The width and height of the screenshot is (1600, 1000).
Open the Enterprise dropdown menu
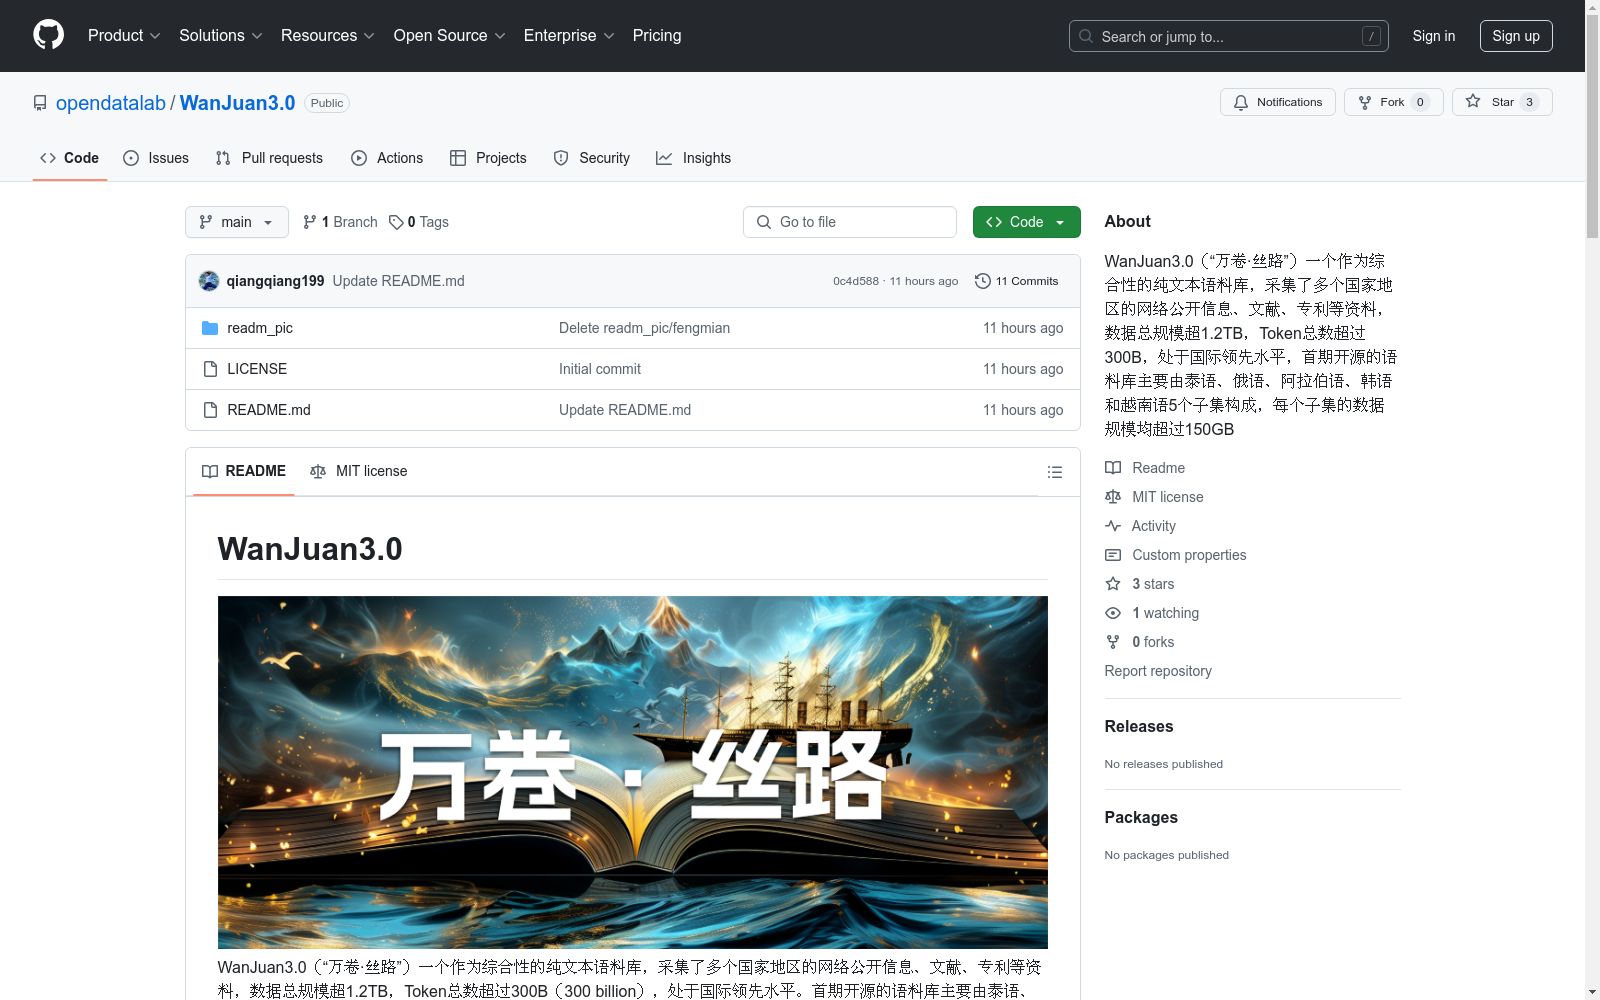click(x=569, y=35)
